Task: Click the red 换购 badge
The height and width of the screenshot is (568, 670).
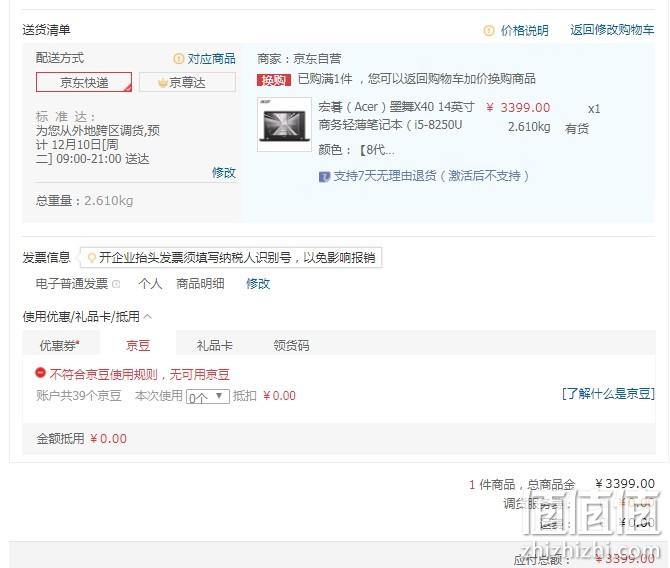Action: tap(273, 80)
